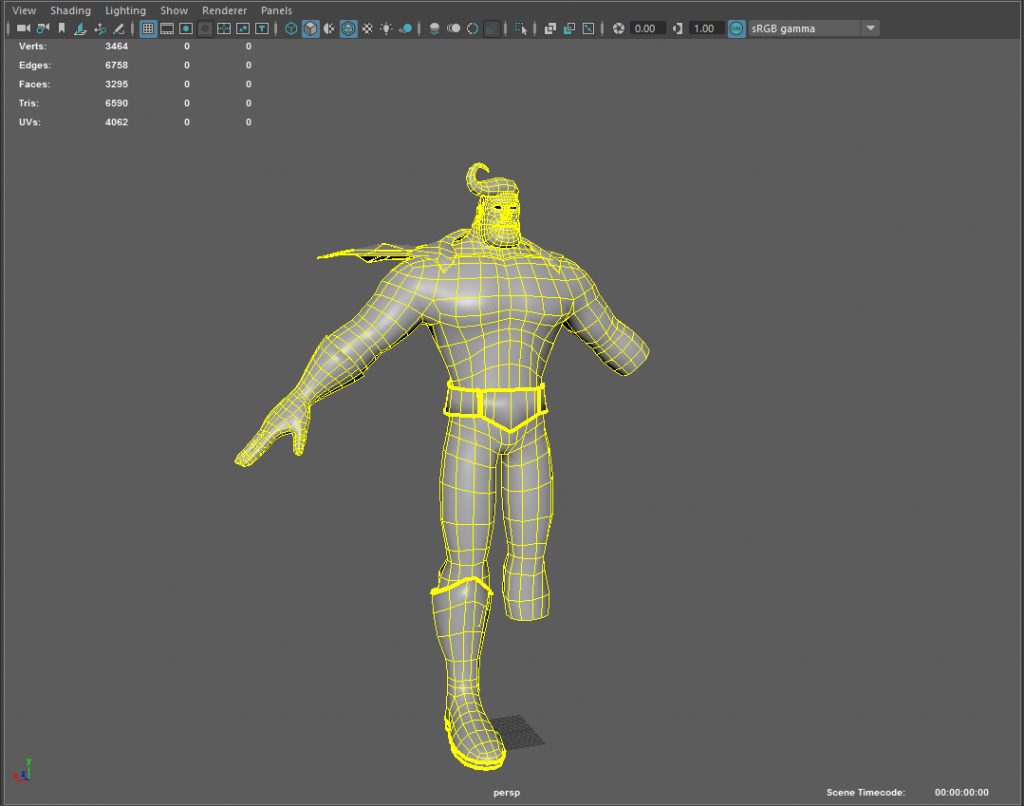Open the sRGB gamma view transform dropdown

pos(870,29)
